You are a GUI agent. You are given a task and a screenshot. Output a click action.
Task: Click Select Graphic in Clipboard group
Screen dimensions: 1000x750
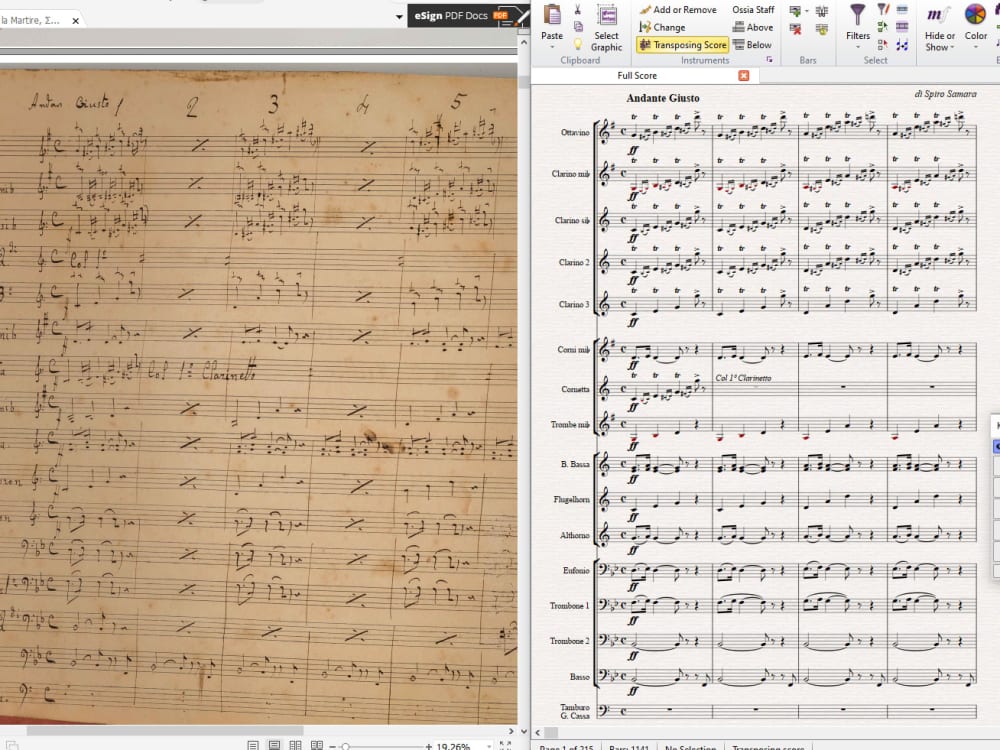(x=606, y=28)
